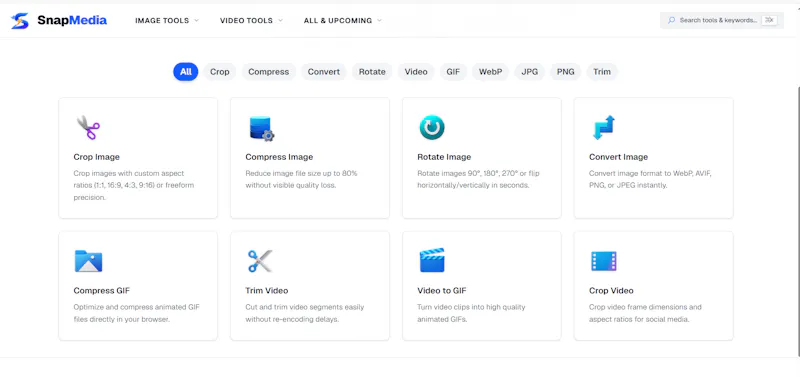
Task: Click 'Convert image format to WebP, AVIF' text
Action: click(650, 173)
